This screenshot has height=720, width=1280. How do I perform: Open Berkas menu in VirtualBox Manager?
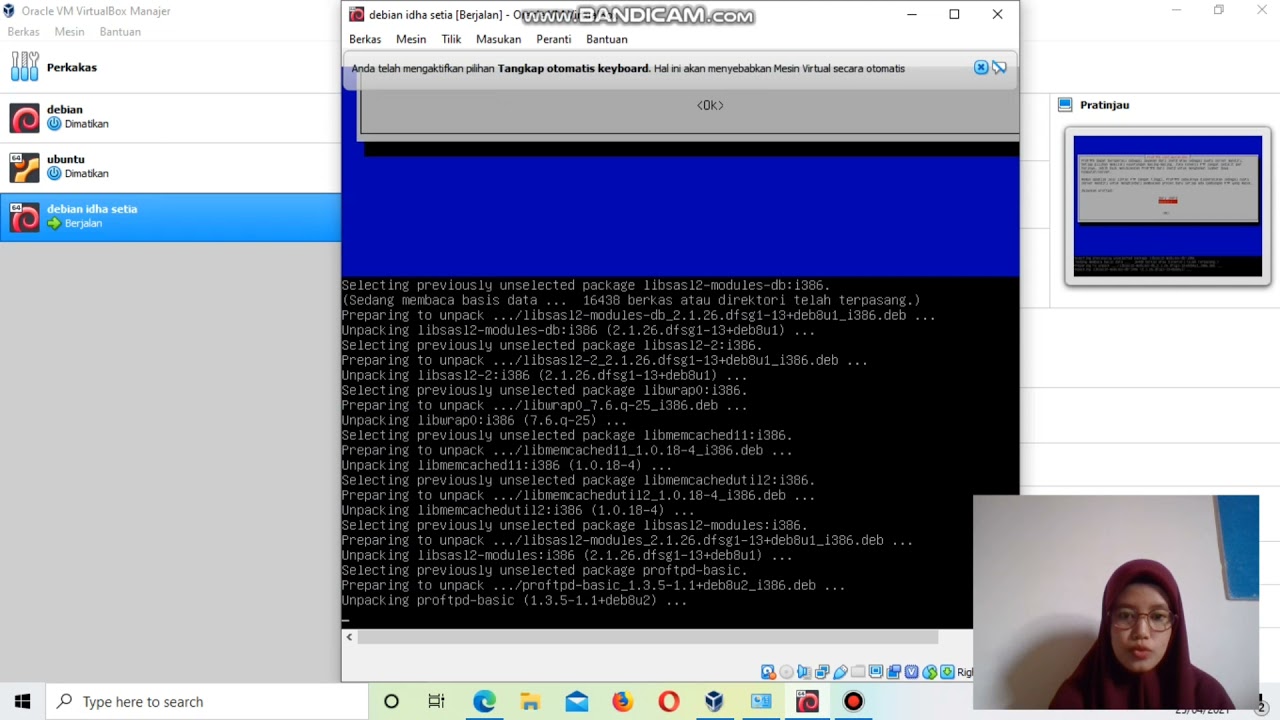pos(24,32)
